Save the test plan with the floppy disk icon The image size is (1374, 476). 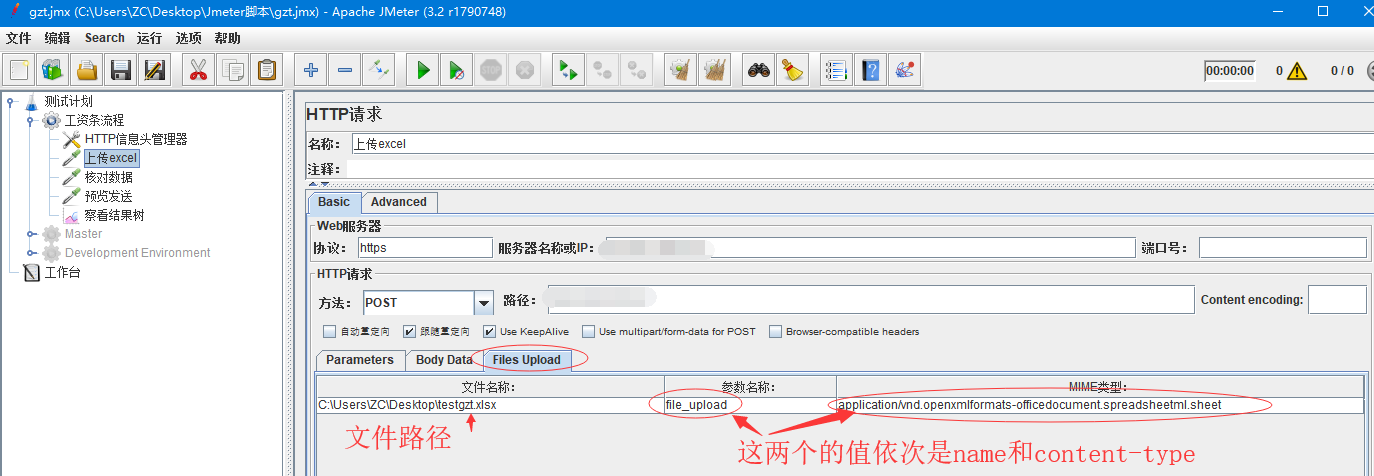tap(121, 70)
